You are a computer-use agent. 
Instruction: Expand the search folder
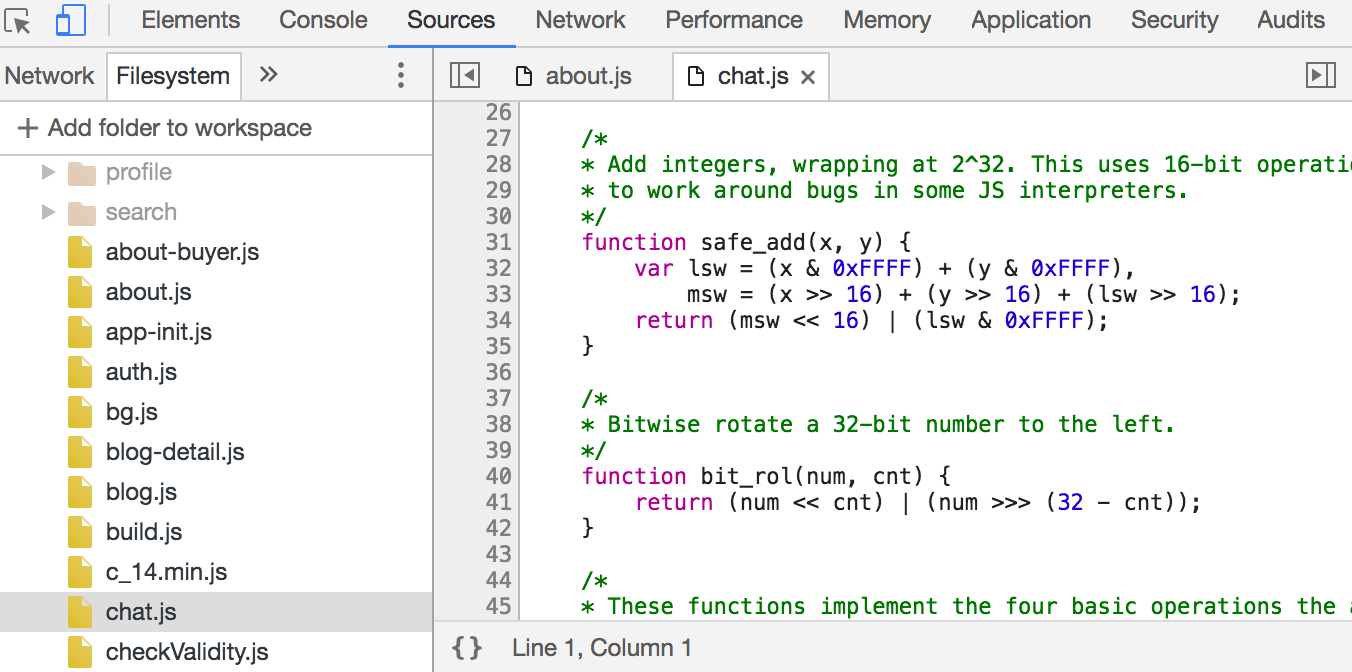tap(48, 212)
